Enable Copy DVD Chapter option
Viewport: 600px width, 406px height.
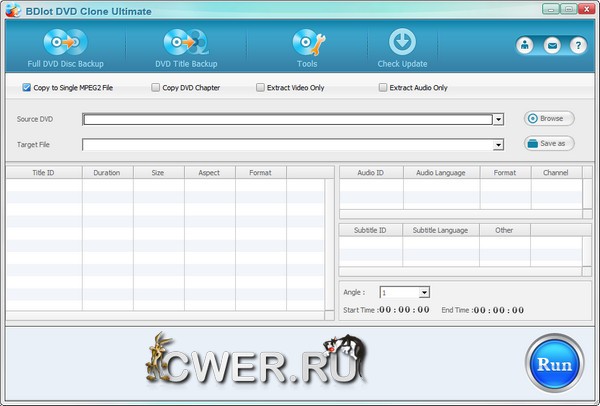click(156, 88)
